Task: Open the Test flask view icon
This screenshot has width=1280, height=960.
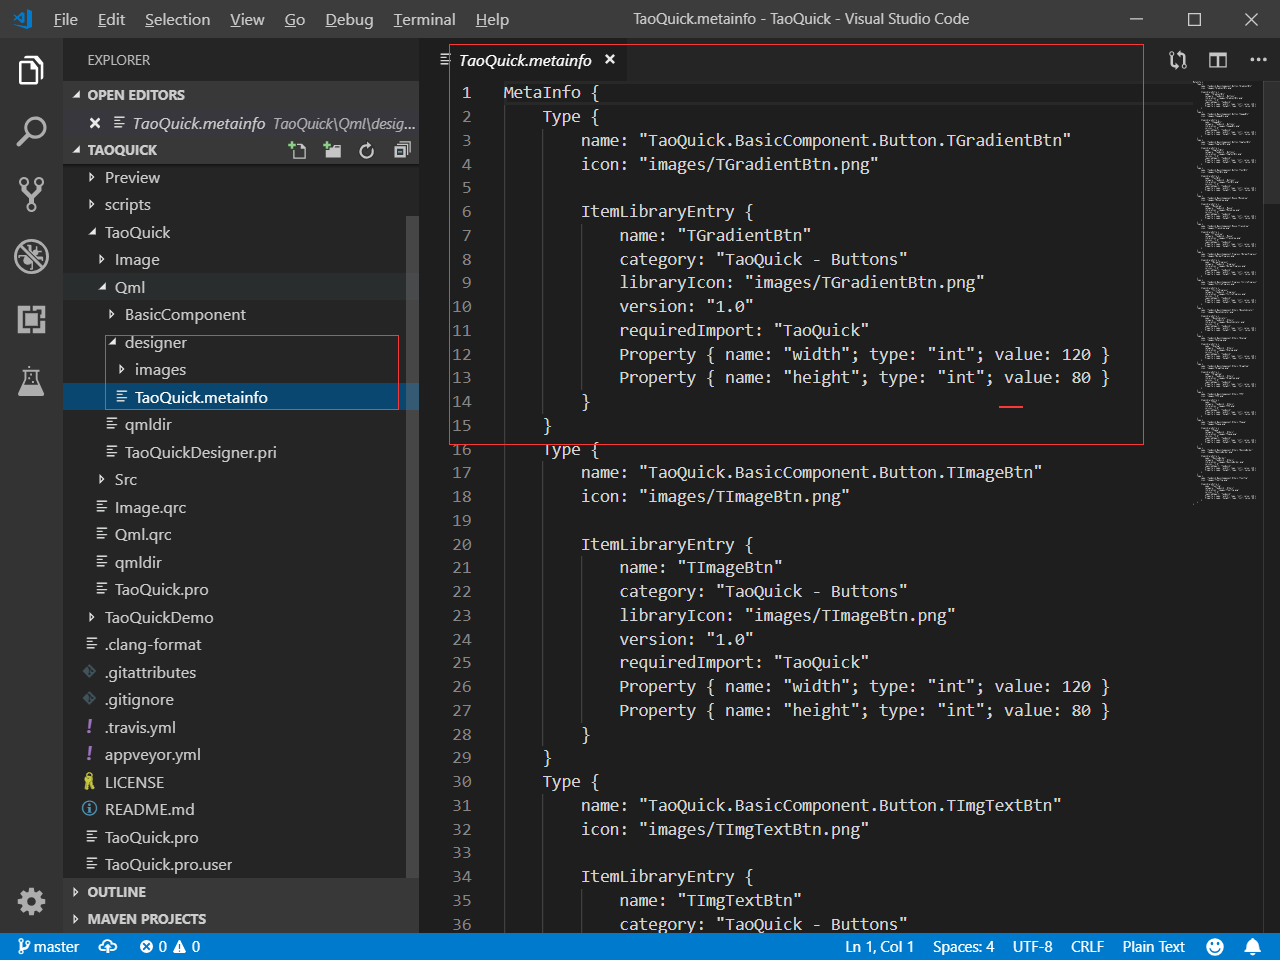Action: [x=31, y=381]
